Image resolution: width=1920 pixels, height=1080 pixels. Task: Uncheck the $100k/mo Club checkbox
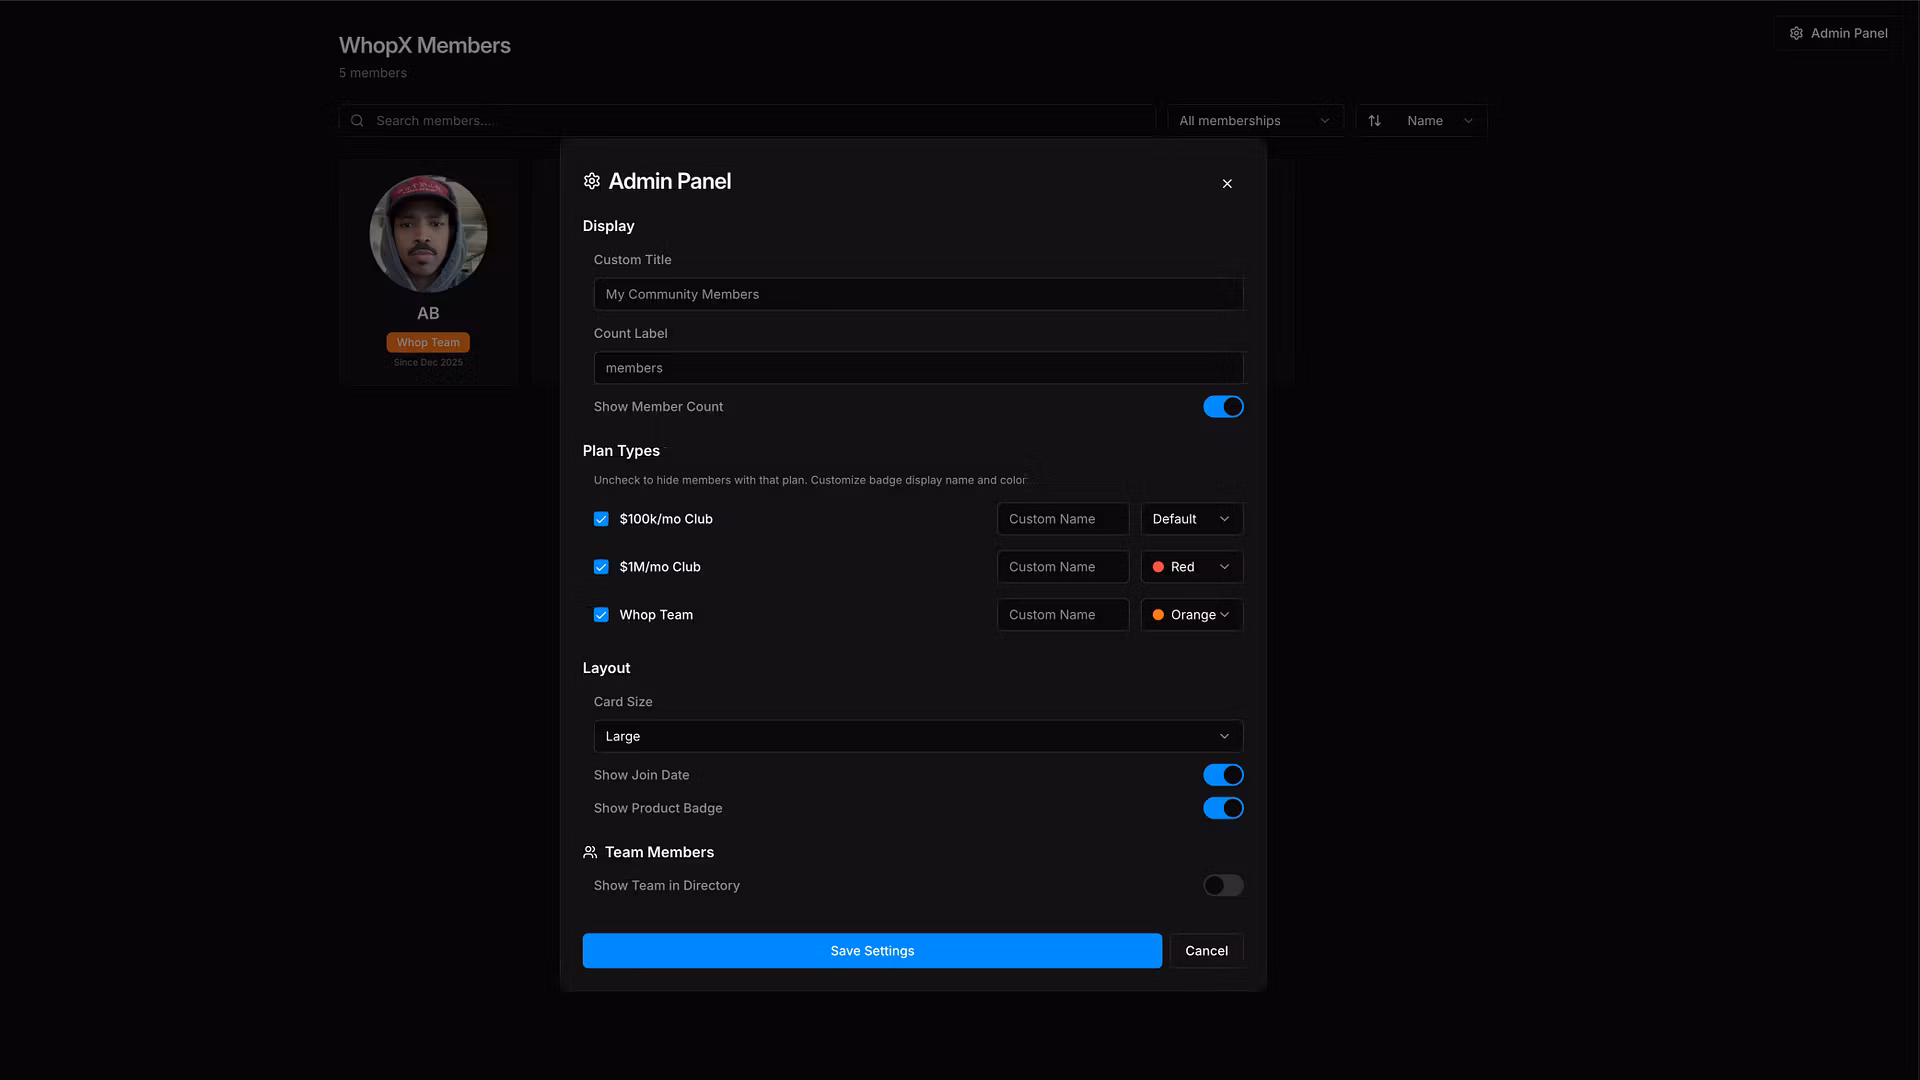[x=601, y=518]
